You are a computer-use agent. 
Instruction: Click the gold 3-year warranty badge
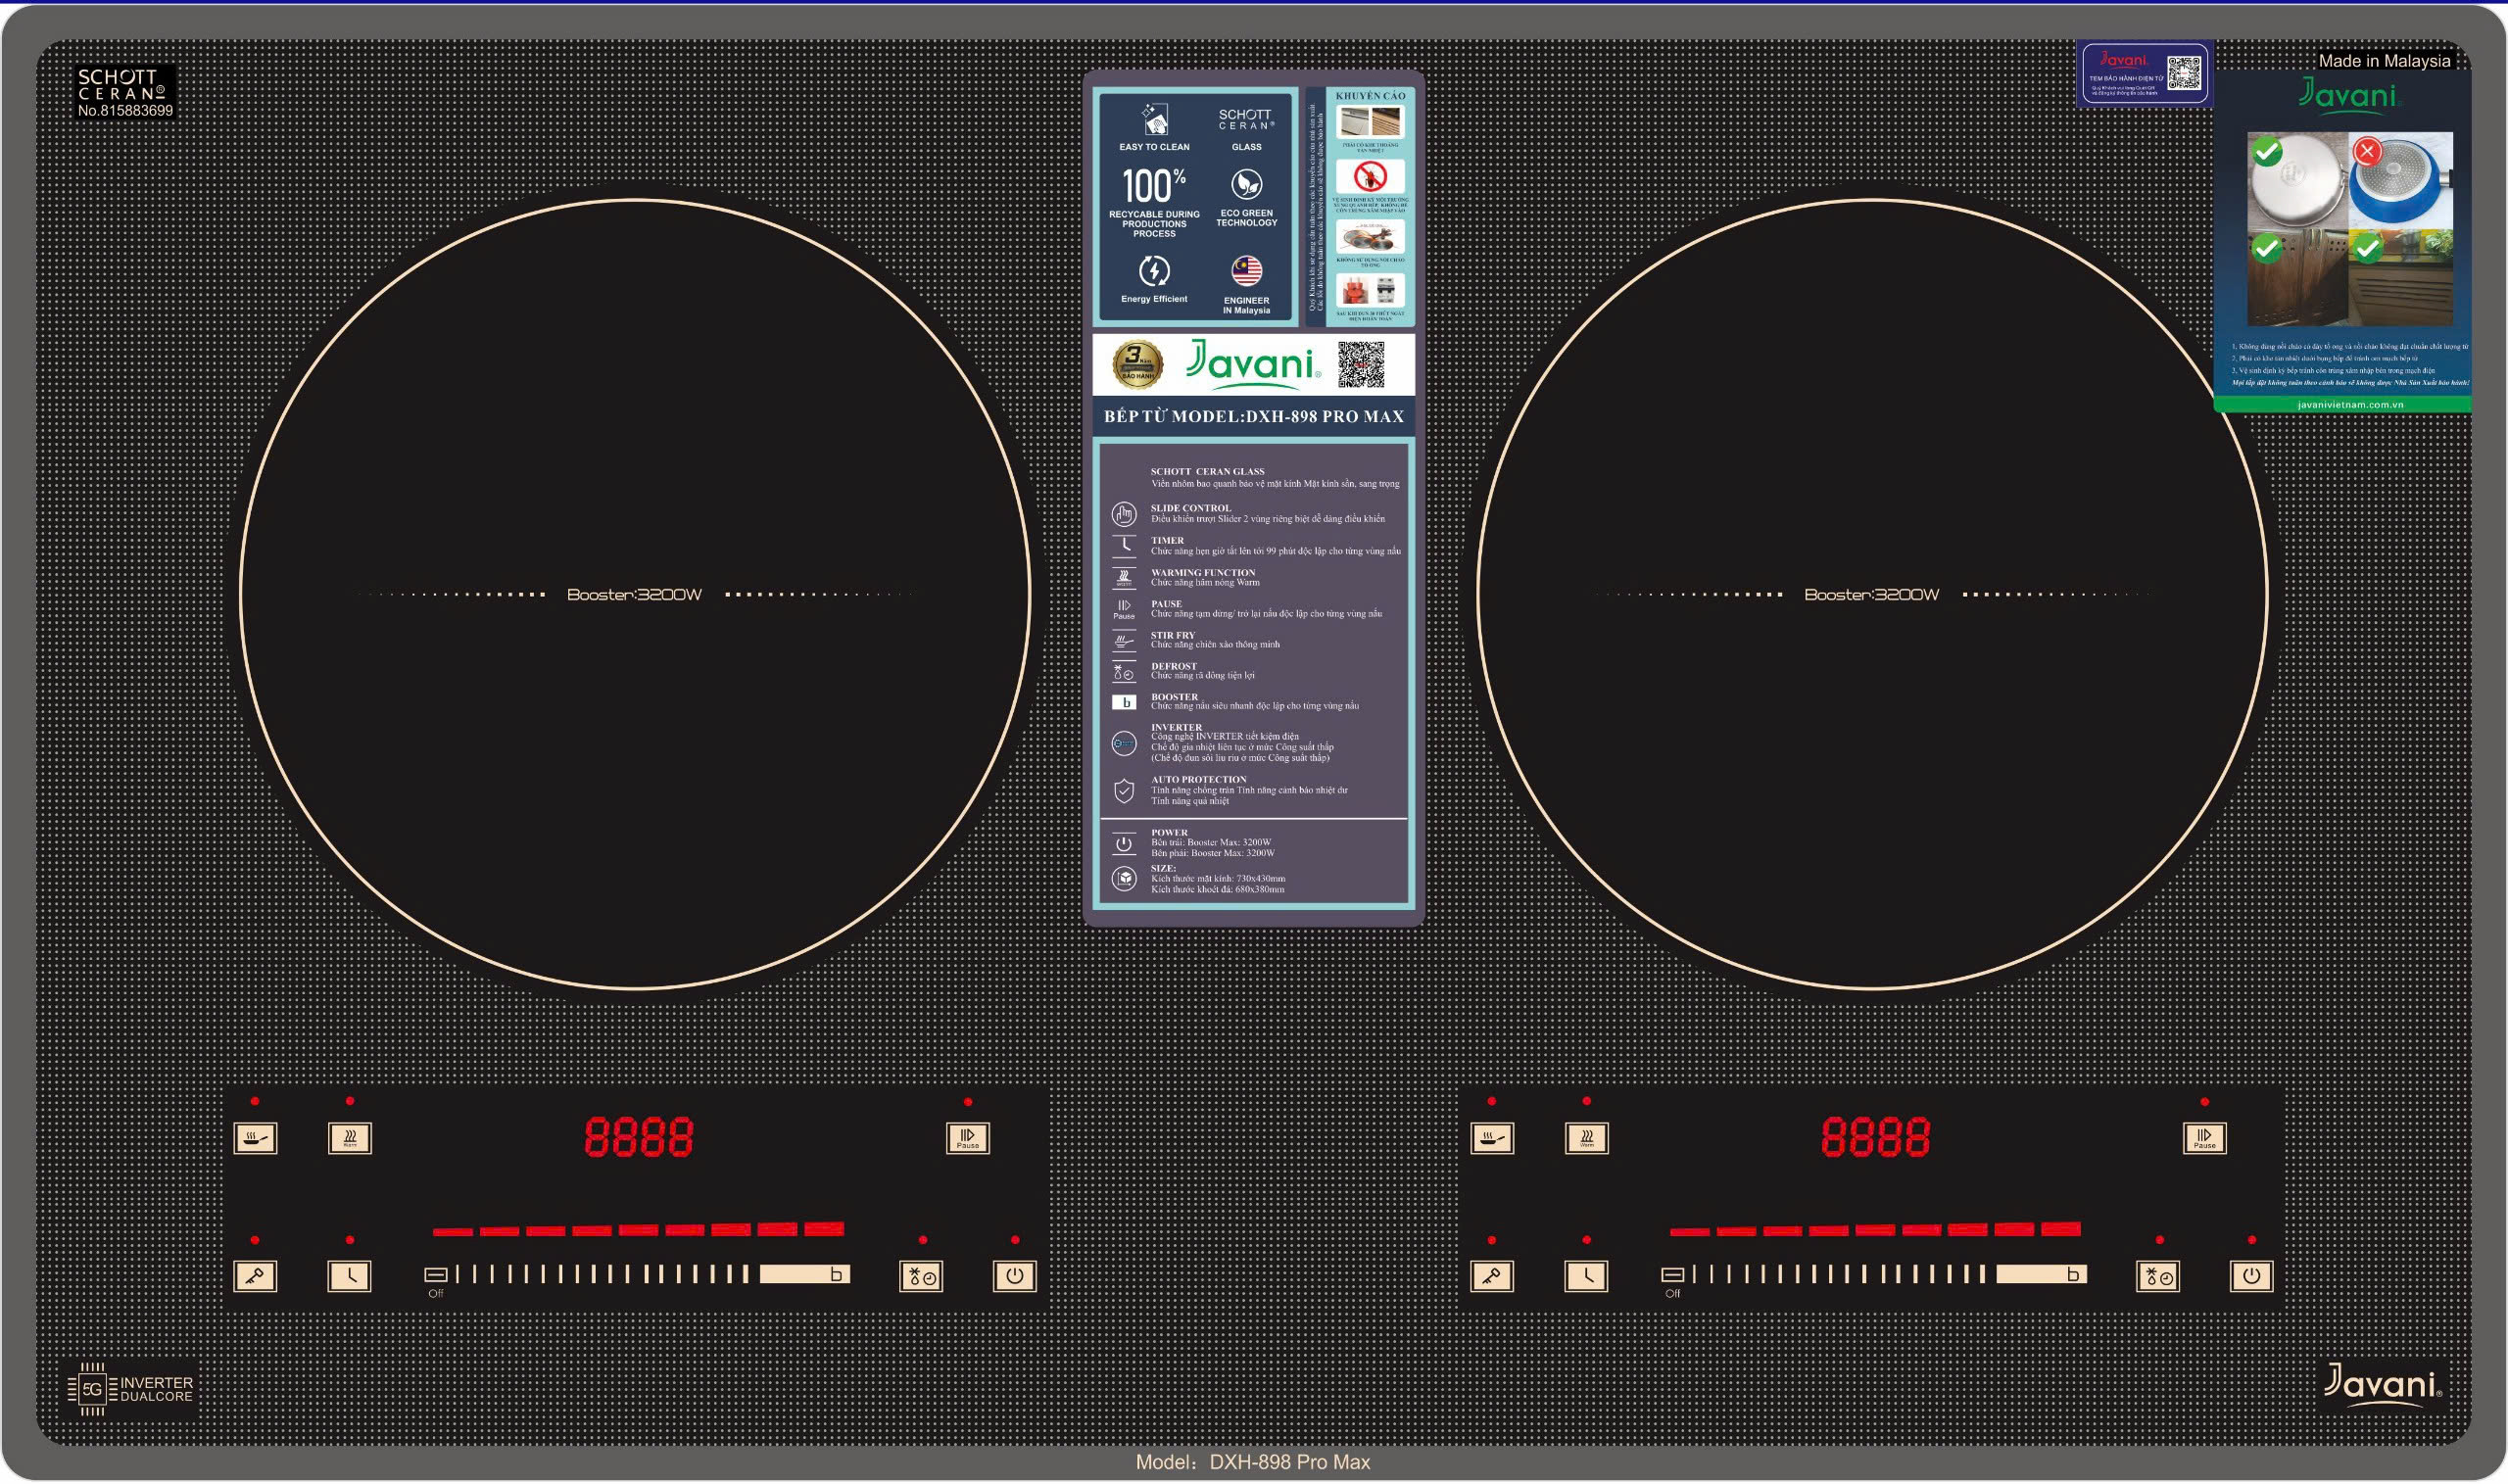[1137, 364]
